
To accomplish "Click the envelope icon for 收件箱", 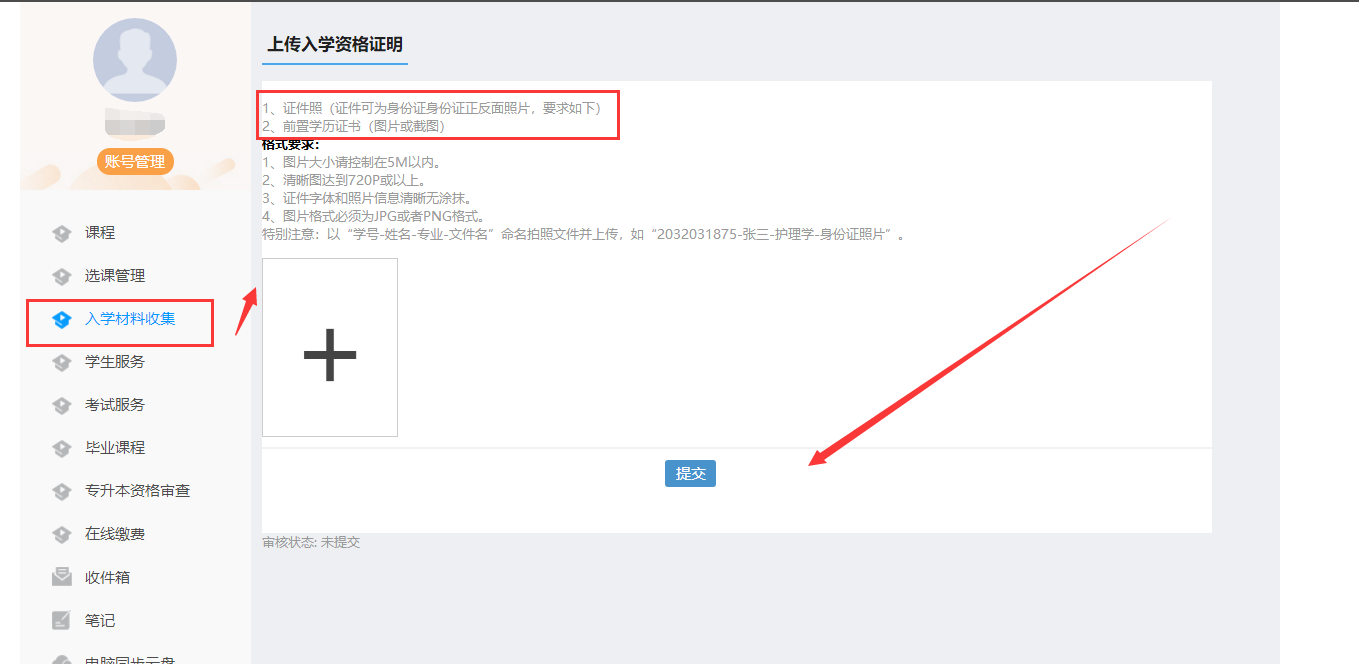I will tap(62, 577).
